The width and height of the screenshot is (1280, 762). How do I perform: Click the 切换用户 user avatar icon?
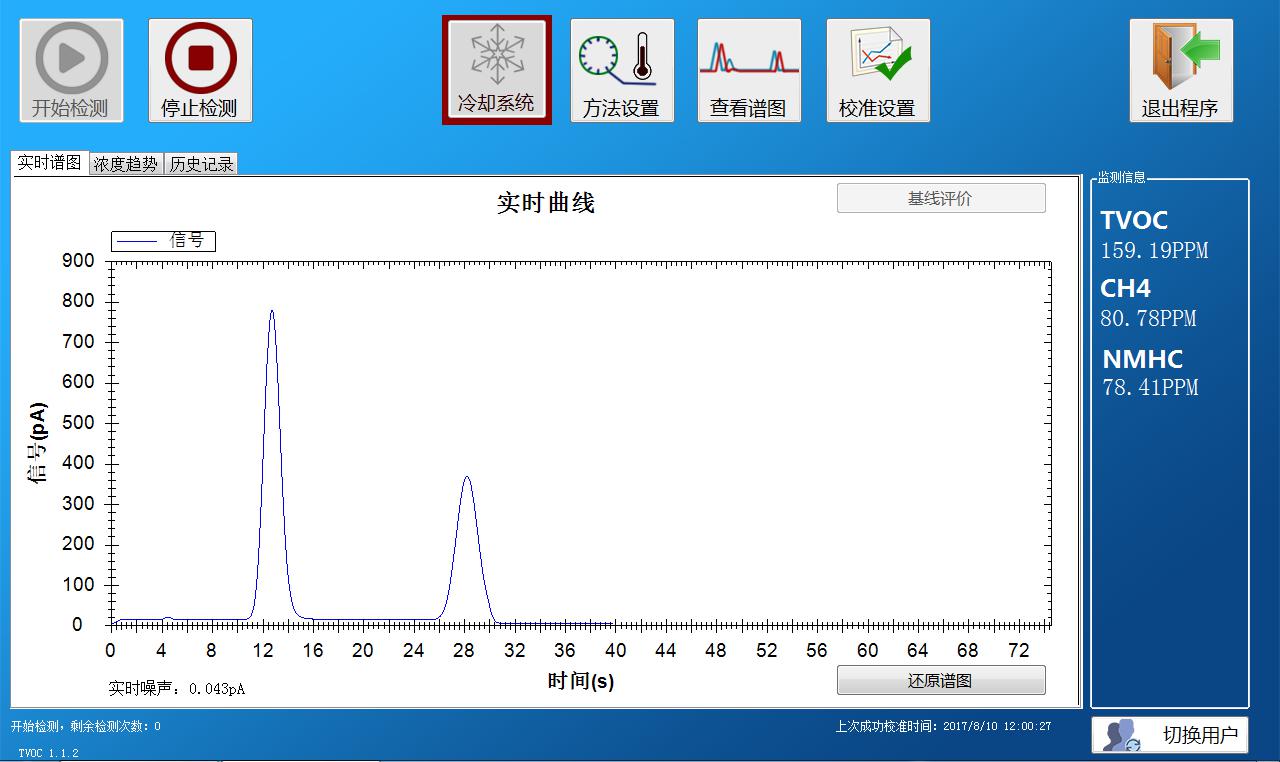click(x=1120, y=735)
